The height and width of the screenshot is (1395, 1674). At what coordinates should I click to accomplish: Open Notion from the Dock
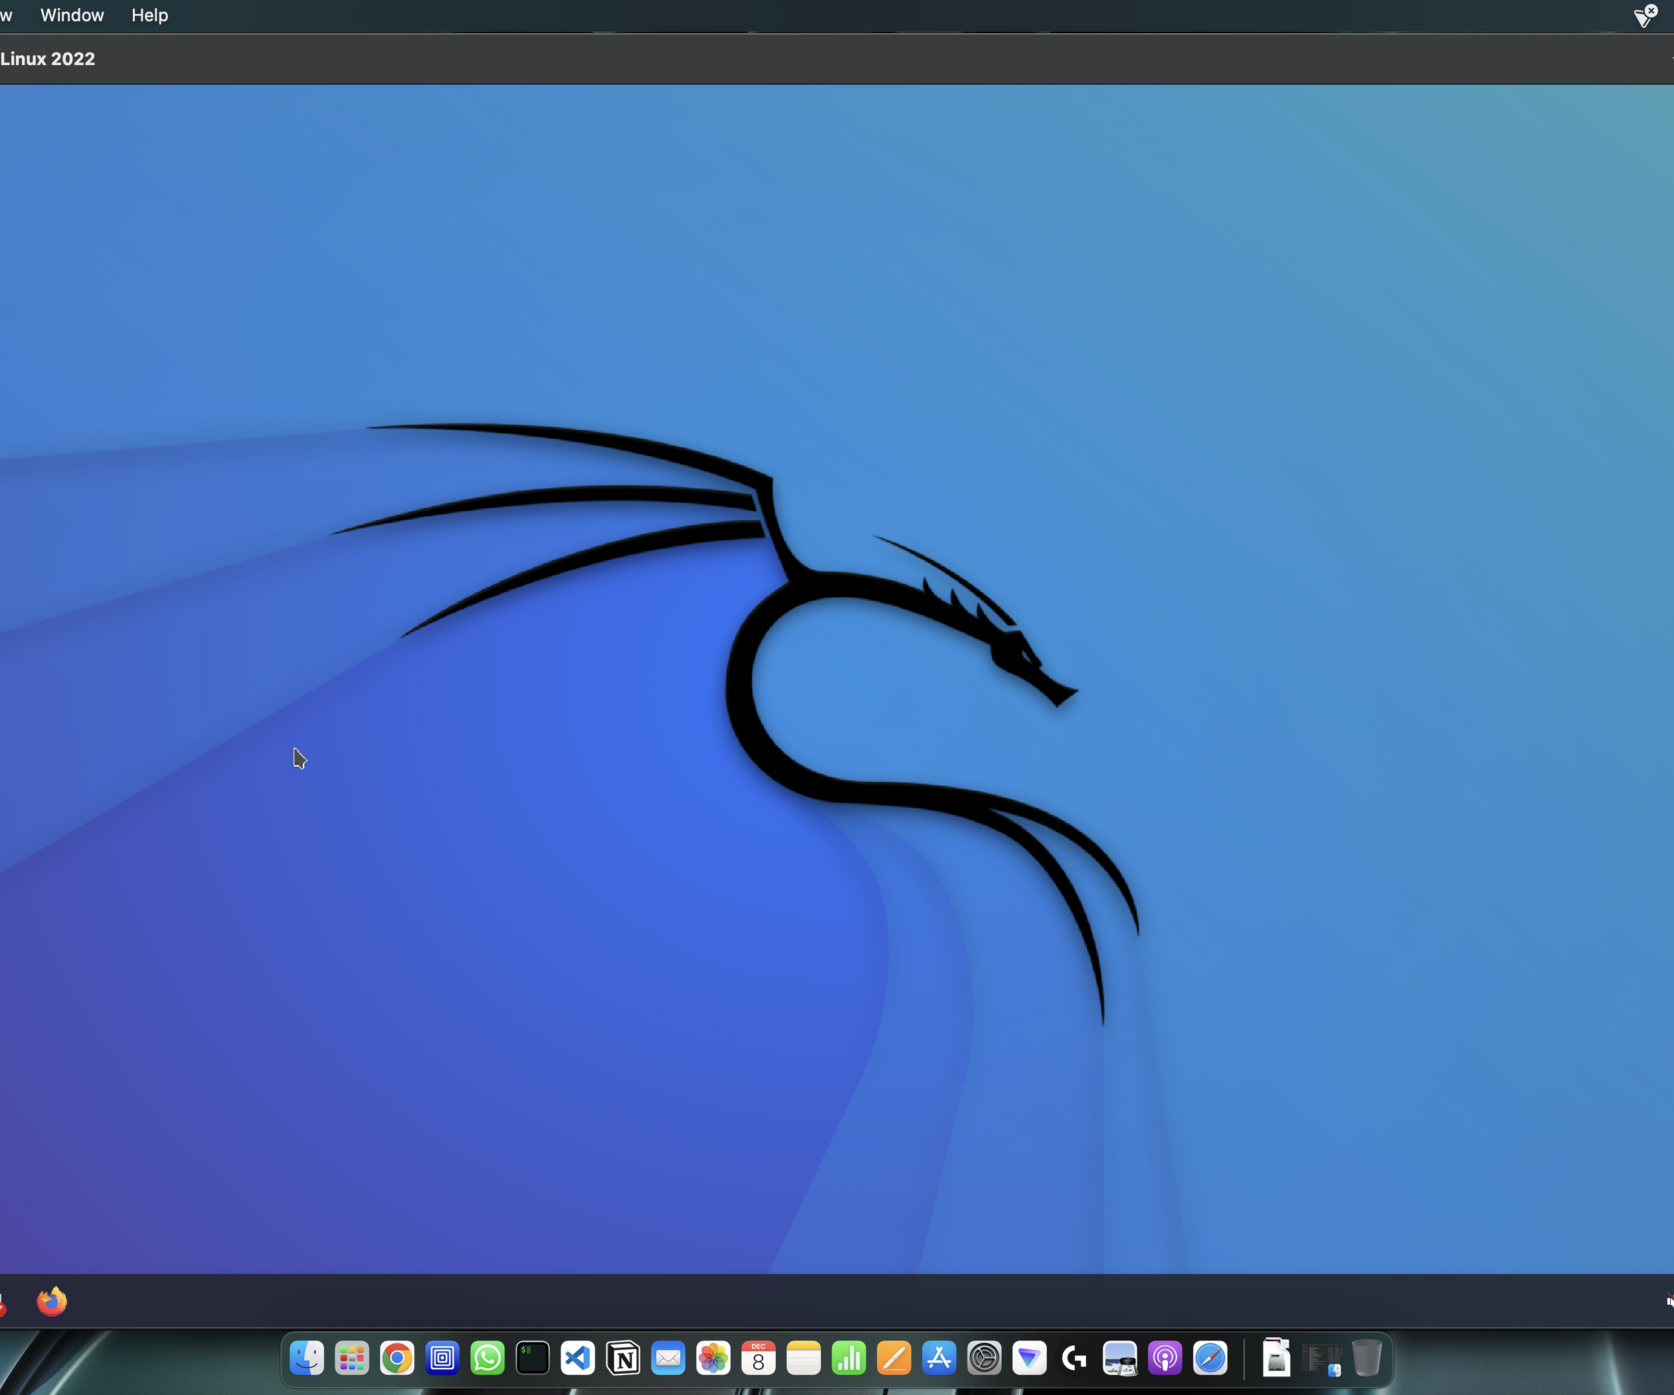623,1358
